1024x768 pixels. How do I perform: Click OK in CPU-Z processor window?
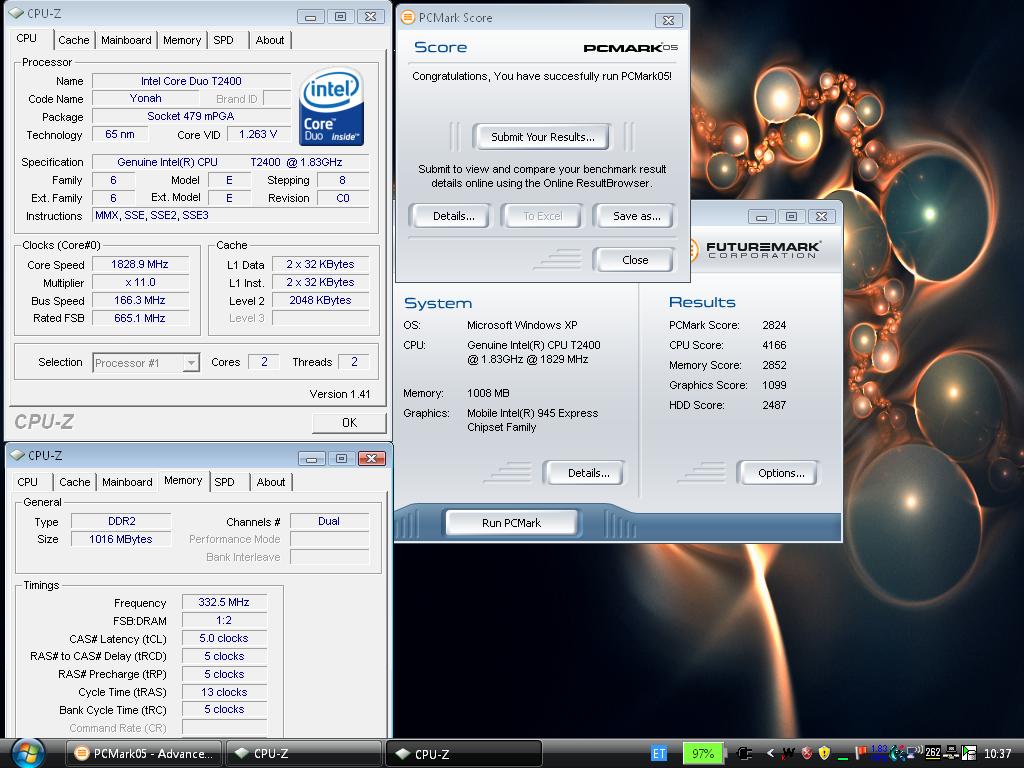(x=349, y=423)
